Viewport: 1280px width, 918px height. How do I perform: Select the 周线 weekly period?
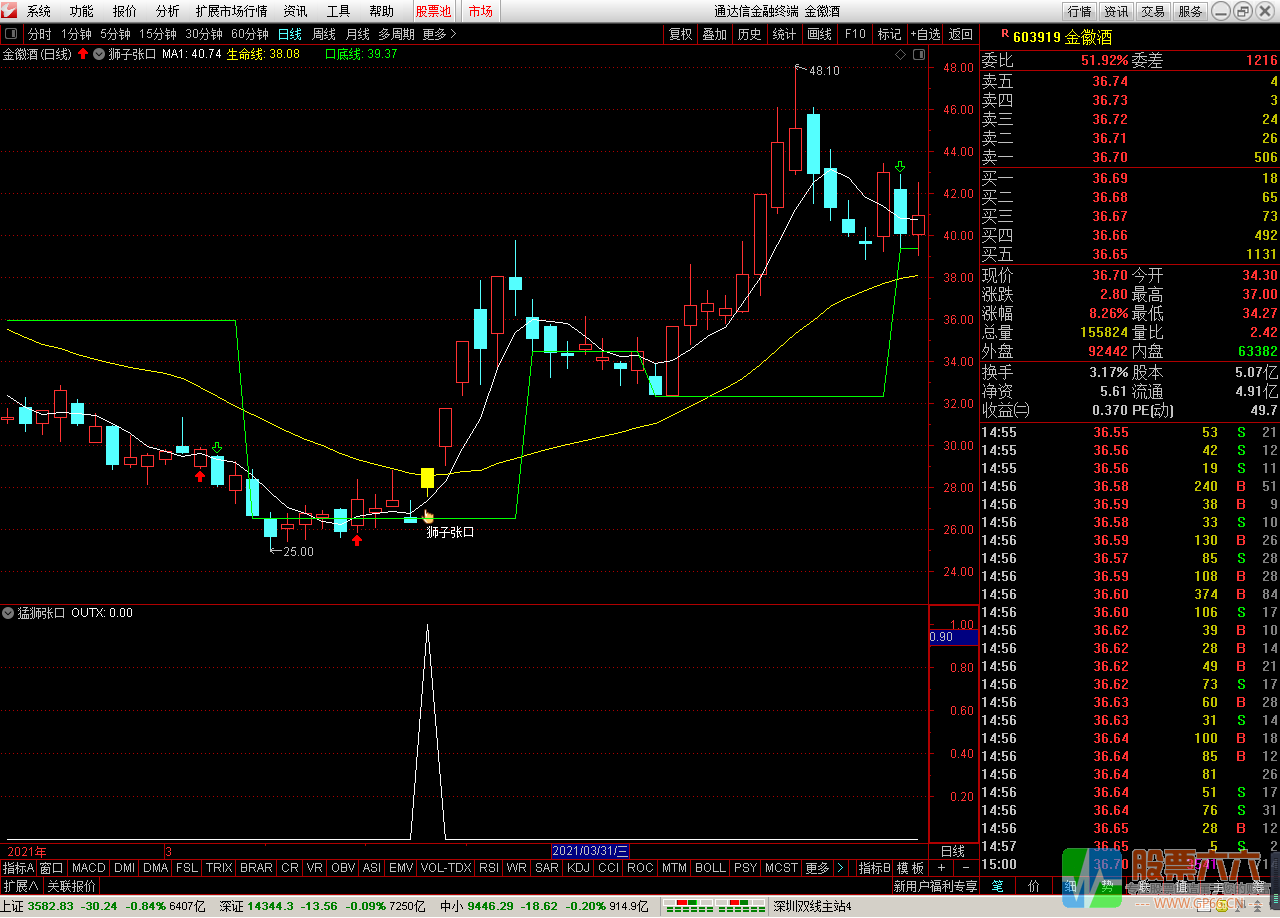point(323,33)
